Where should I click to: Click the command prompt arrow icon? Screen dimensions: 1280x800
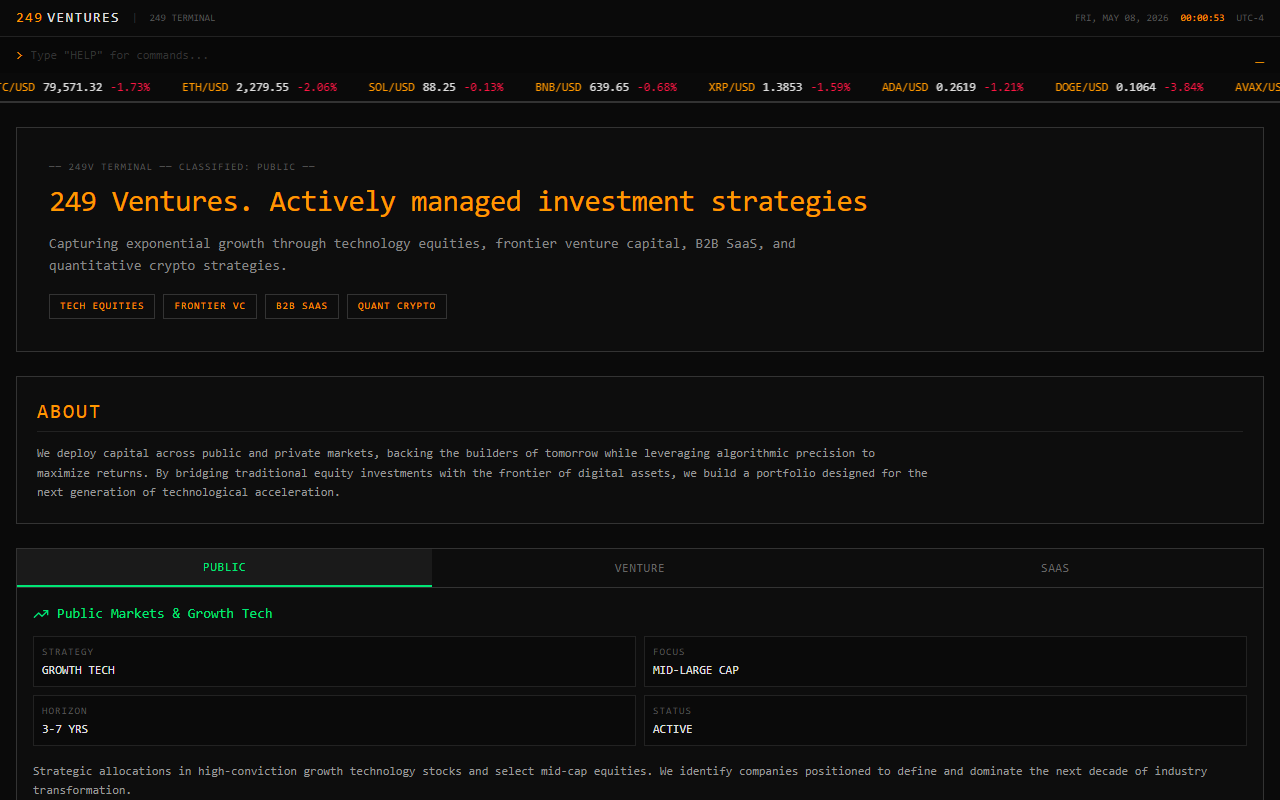pos(20,55)
